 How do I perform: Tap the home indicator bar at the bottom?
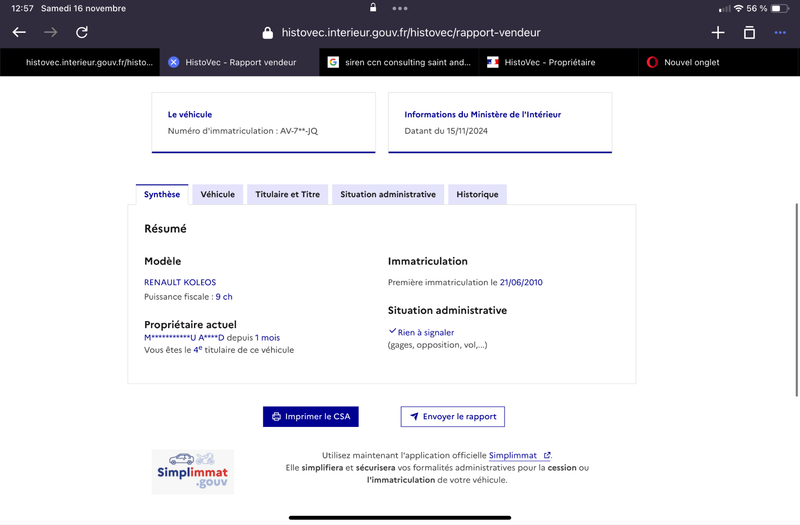tap(400, 517)
